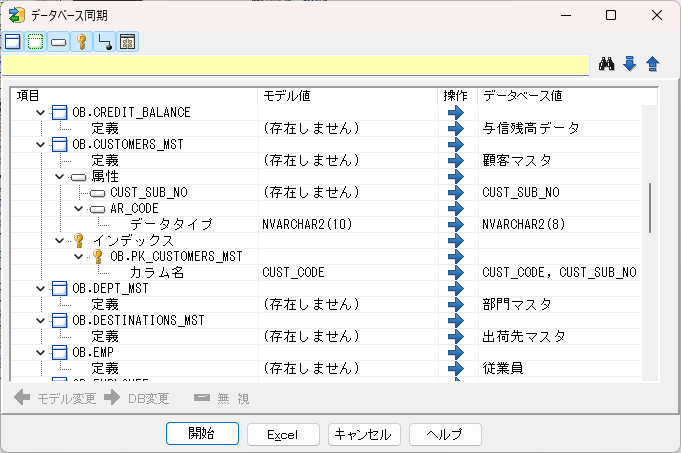Viewport: 681px width, 453px height.
Task: Click the 操作 column header
Action: point(458,96)
